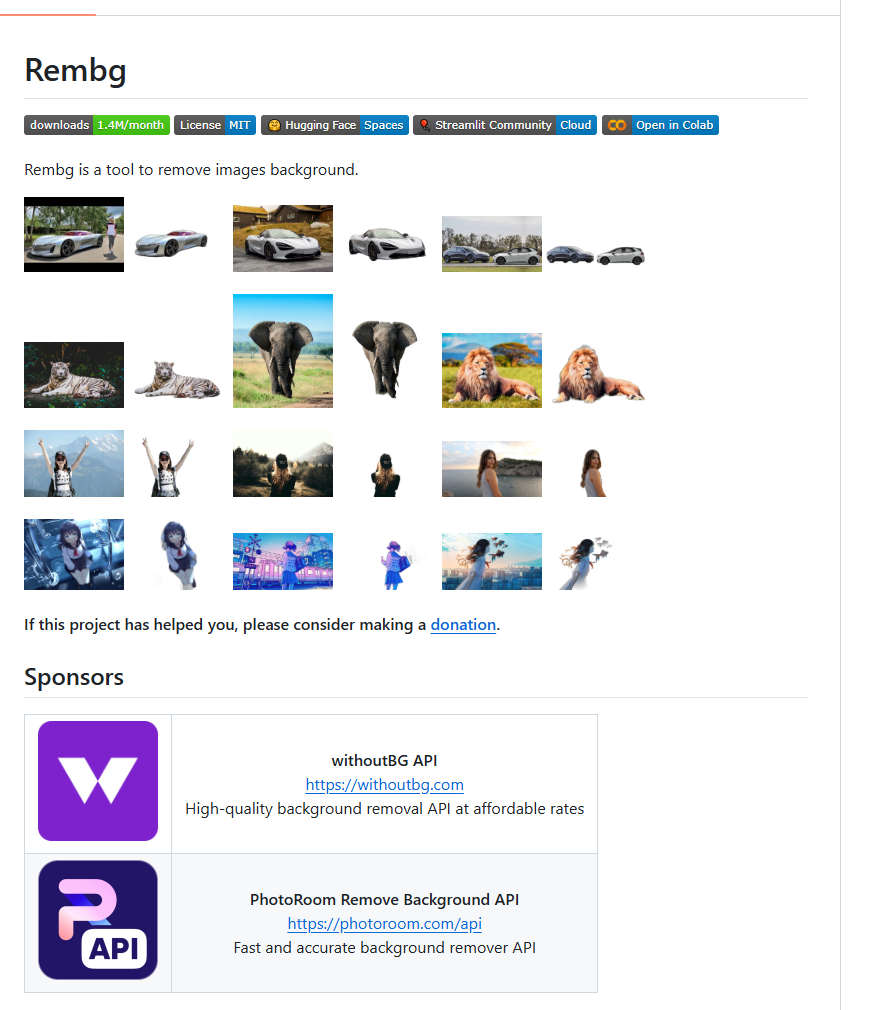872x1010 pixels.
Task: Click the Sponsors section heading
Action: click(74, 677)
